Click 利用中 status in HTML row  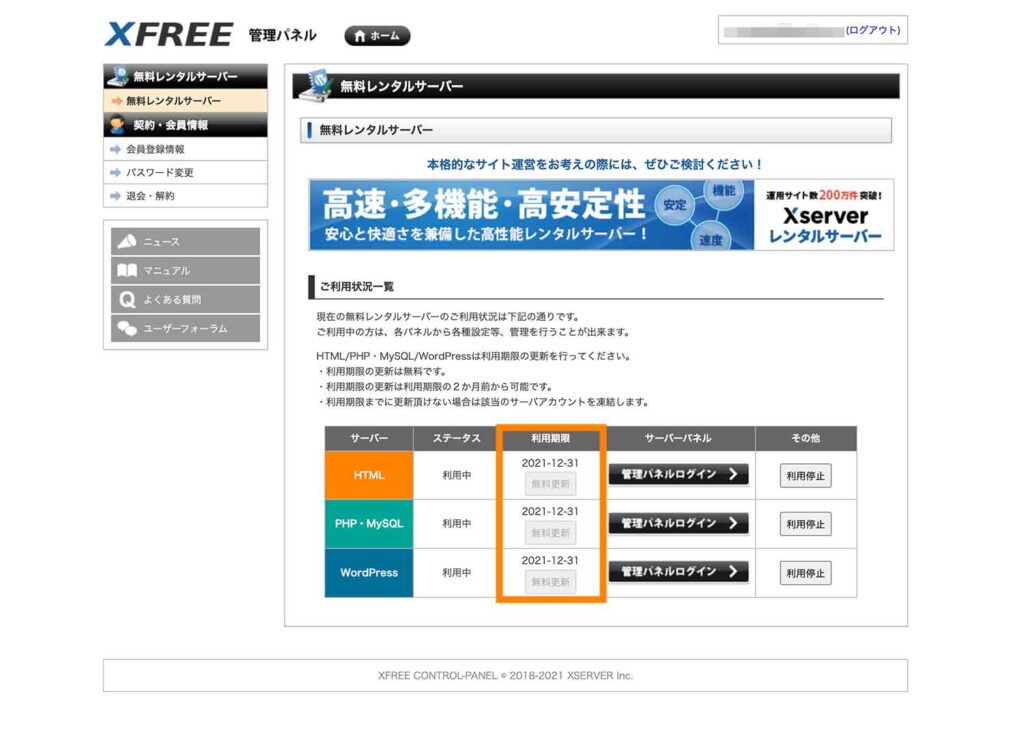click(456, 476)
